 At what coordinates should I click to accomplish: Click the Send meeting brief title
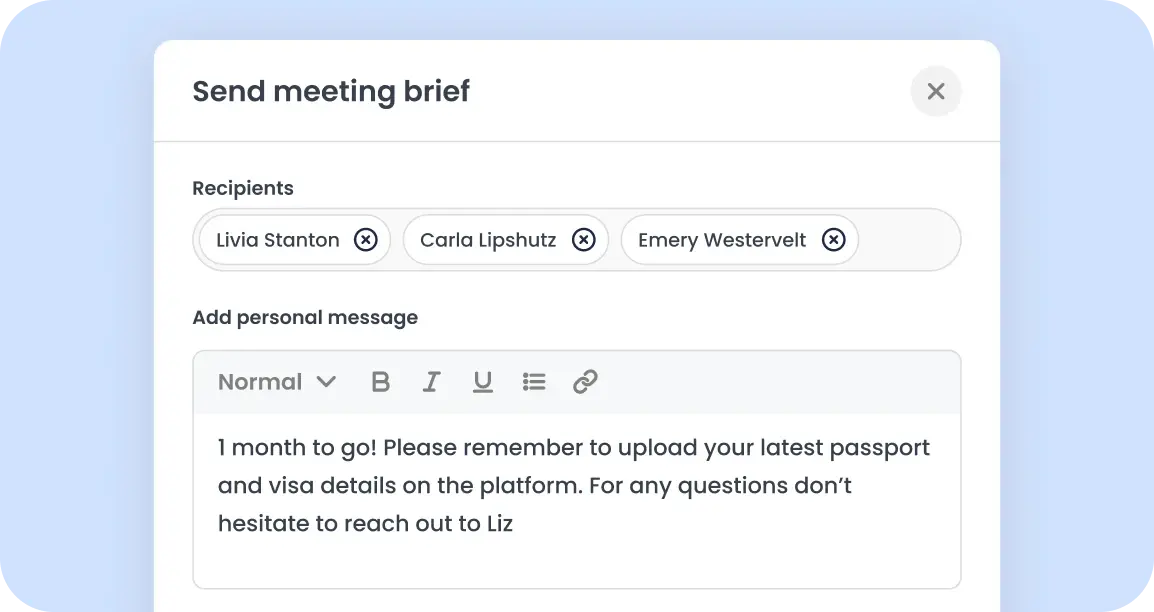click(331, 92)
